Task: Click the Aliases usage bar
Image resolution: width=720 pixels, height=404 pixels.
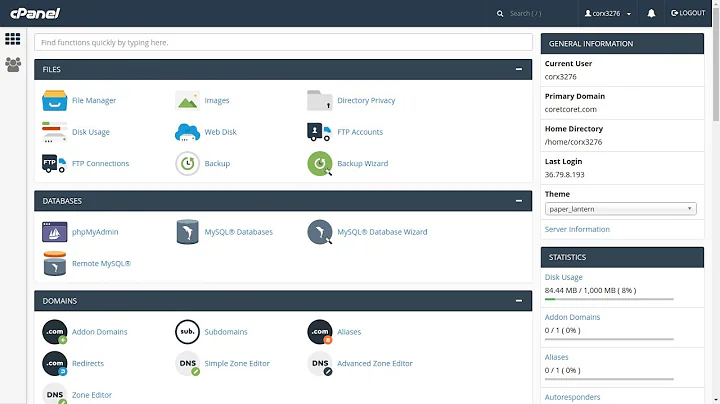Action: (609, 379)
